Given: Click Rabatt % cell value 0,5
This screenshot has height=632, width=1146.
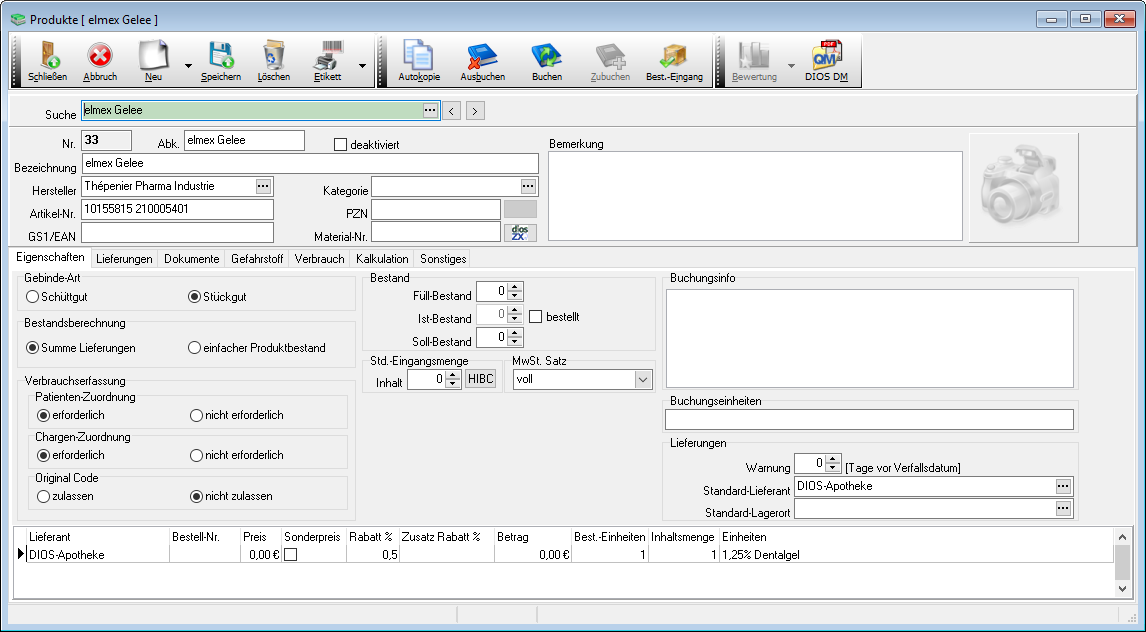Looking at the screenshot, I should [373, 555].
